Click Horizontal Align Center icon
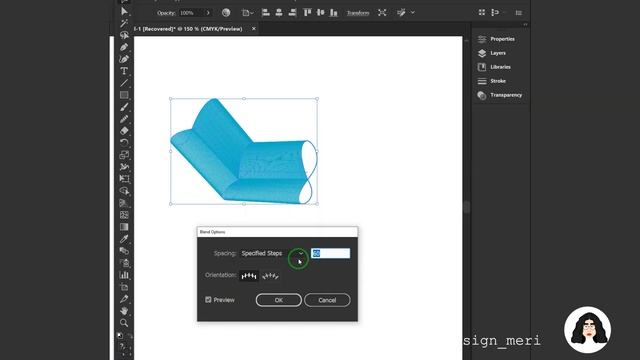 pyautogui.click(x=279, y=13)
